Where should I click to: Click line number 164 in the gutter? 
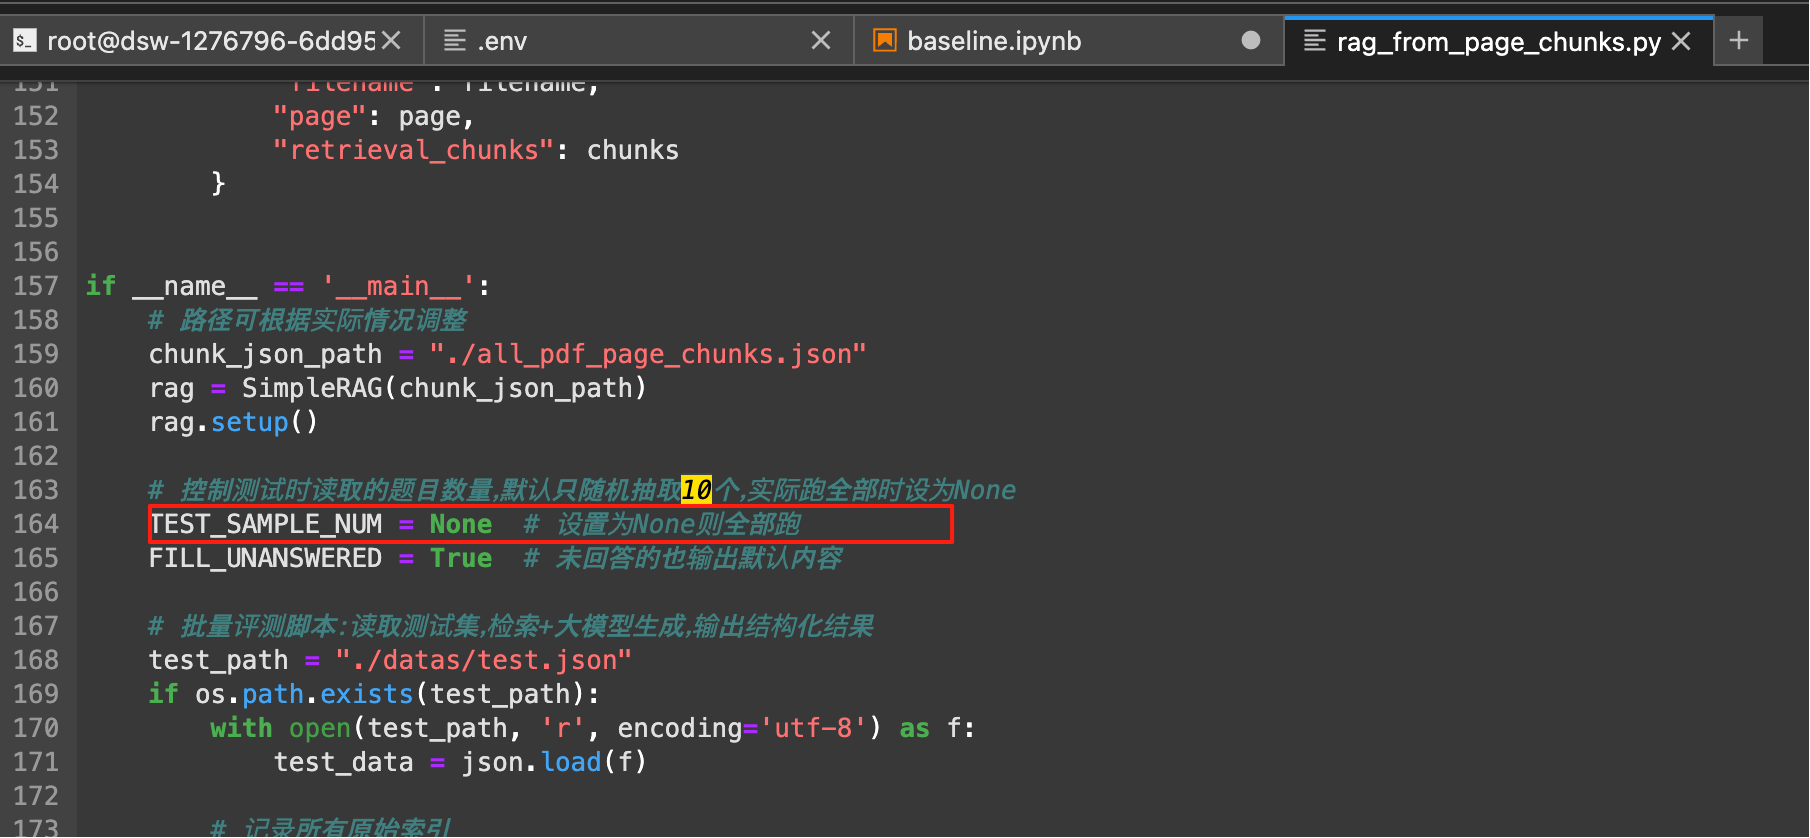pos(36,524)
